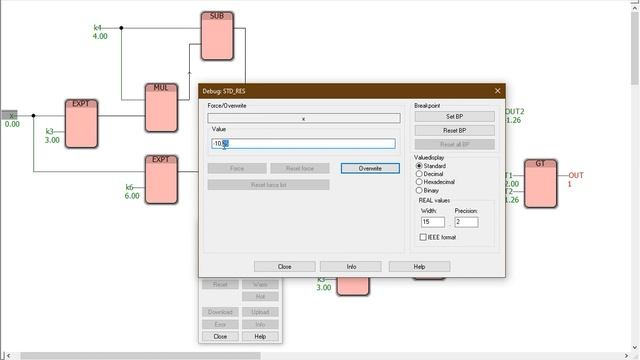Select the SUB function block
The height and width of the screenshot is (360, 640).
click(217, 36)
